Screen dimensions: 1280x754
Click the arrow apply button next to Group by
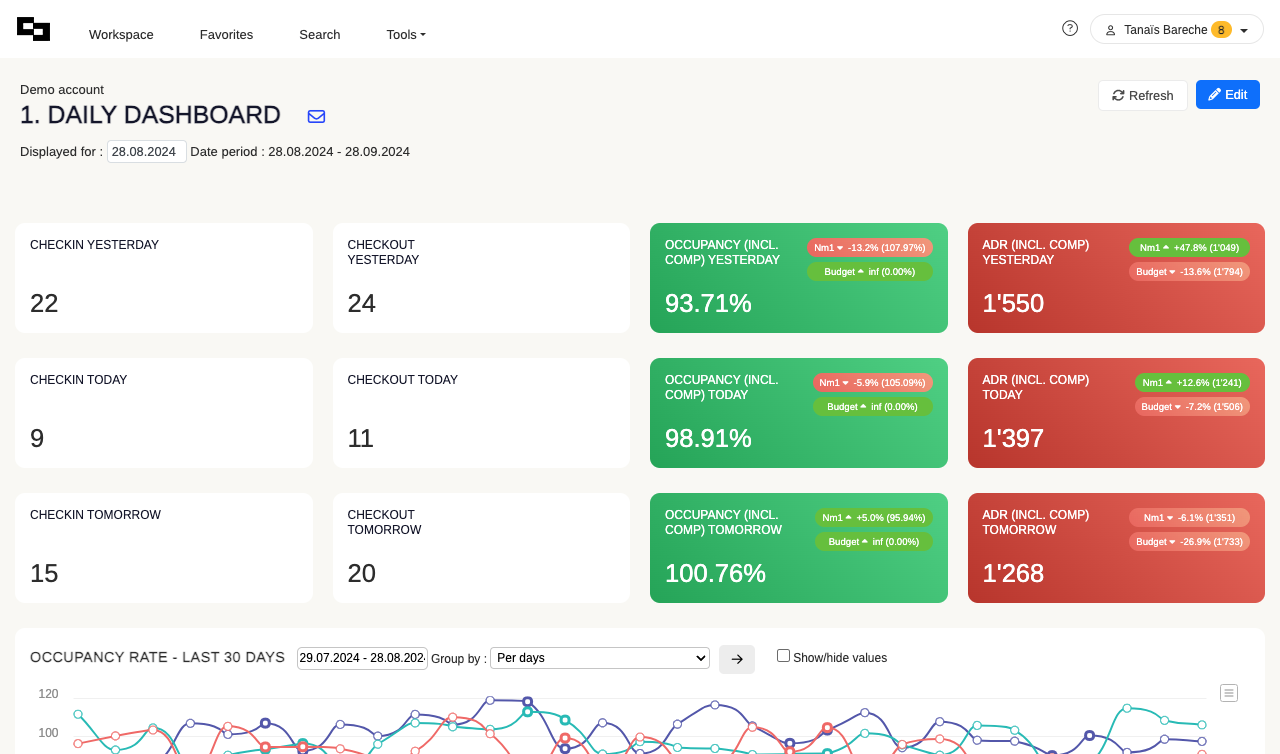pos(737,659)
